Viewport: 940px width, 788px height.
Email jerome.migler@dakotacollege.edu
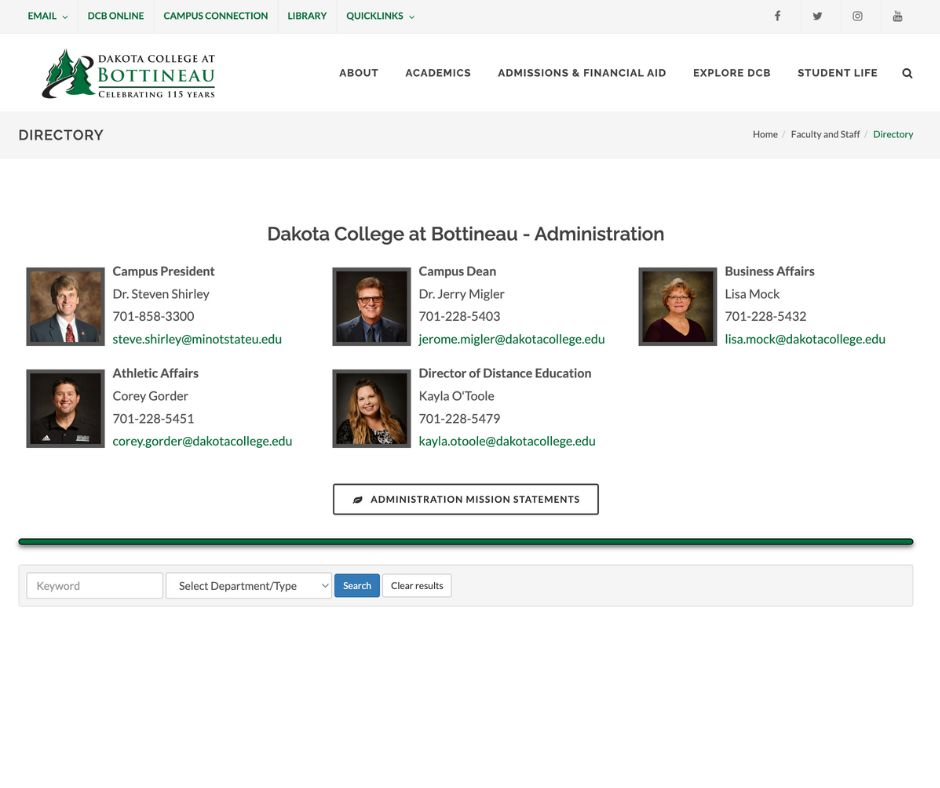pyautogui.click(x=511, y=339)
